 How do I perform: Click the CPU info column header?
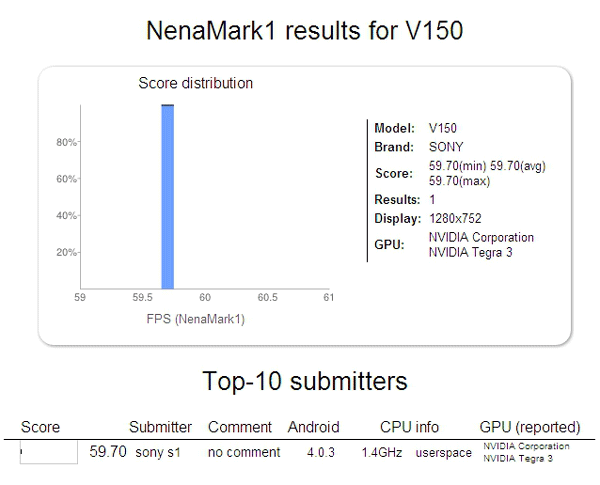(x=409, y=427)
